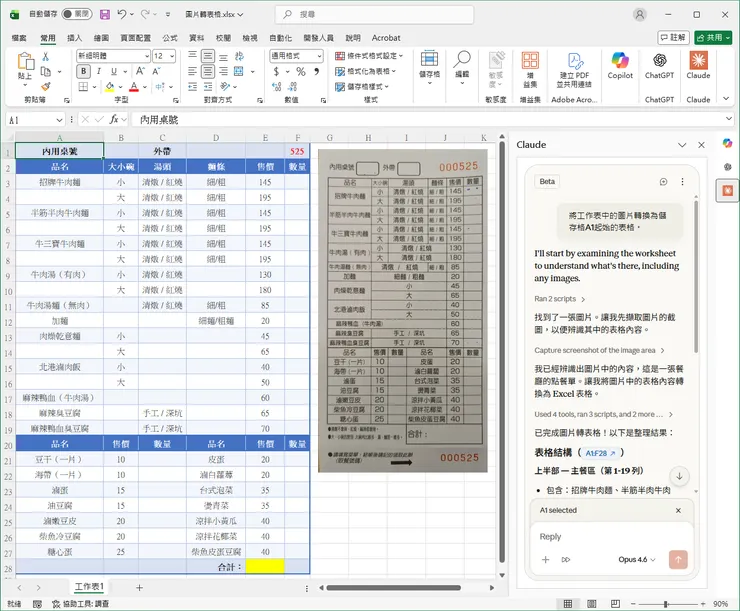Click the green 共用 (Share) button
The width and height of the screenshot is (740, 611).
(713, 37)
